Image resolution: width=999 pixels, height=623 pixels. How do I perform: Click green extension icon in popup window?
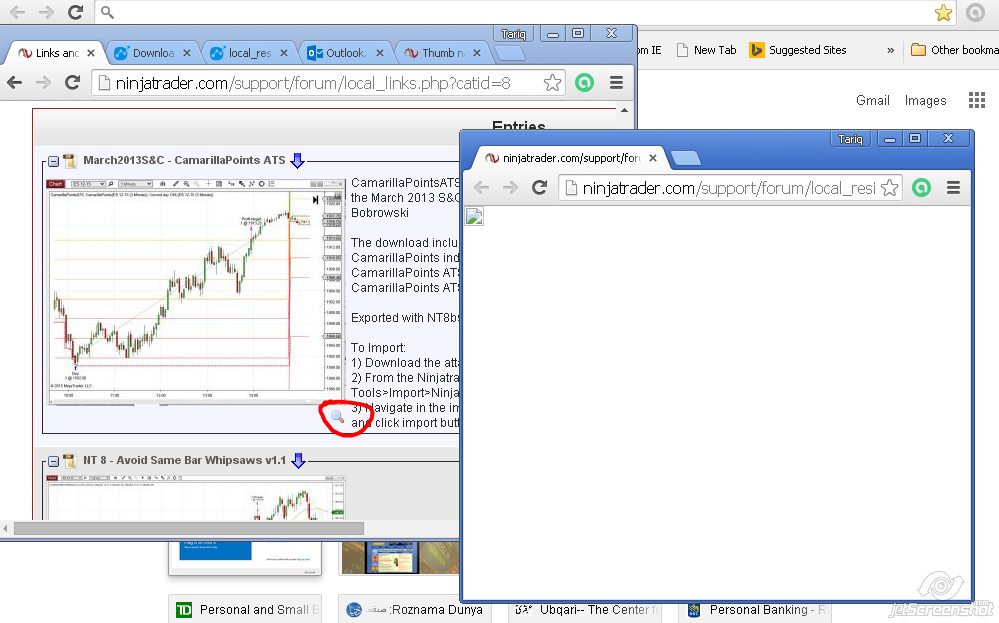[x=921, y=188]
